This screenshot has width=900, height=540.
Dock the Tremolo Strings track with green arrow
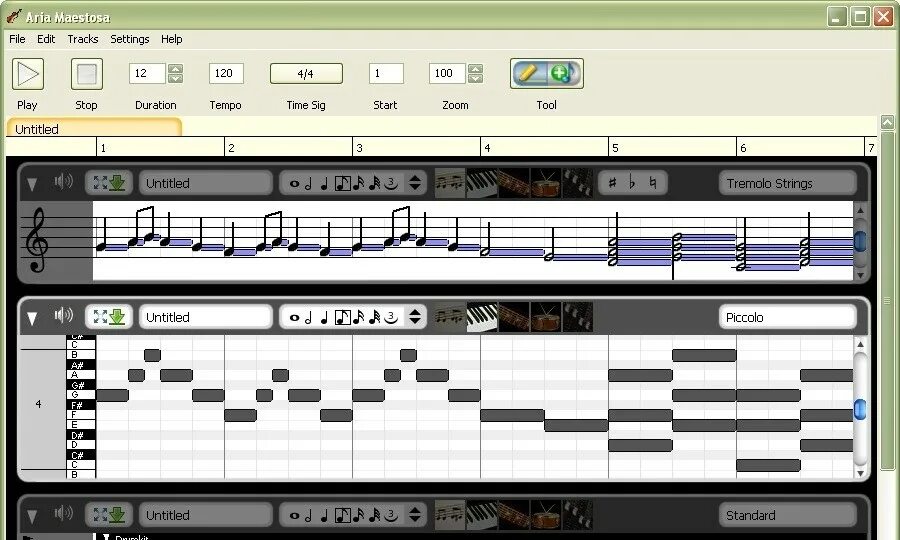click(x=117, y=183)
